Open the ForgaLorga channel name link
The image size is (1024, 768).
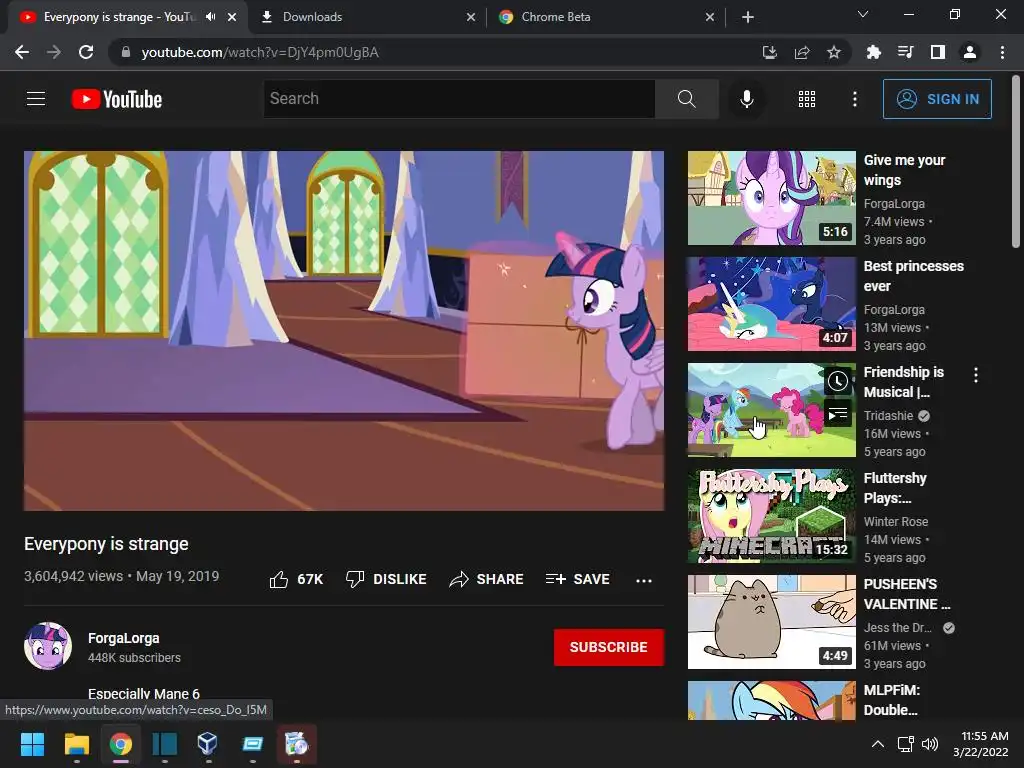click(123, 638)
